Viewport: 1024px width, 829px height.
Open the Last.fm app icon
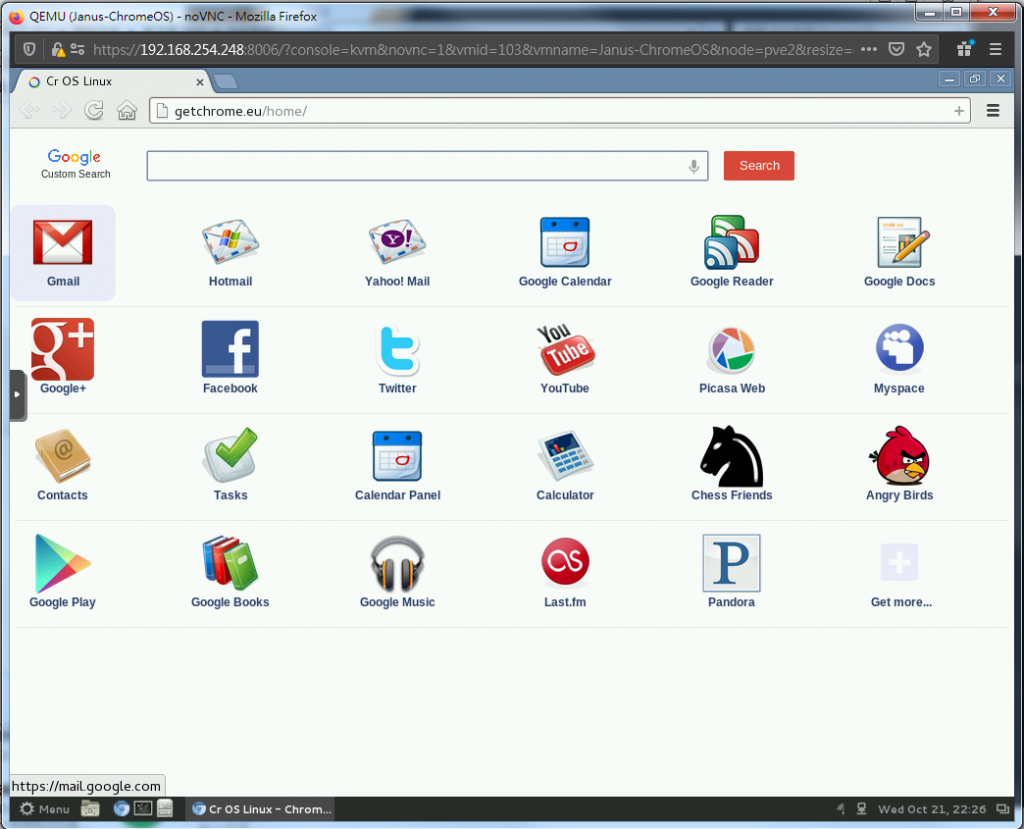(x=565, y=561)
